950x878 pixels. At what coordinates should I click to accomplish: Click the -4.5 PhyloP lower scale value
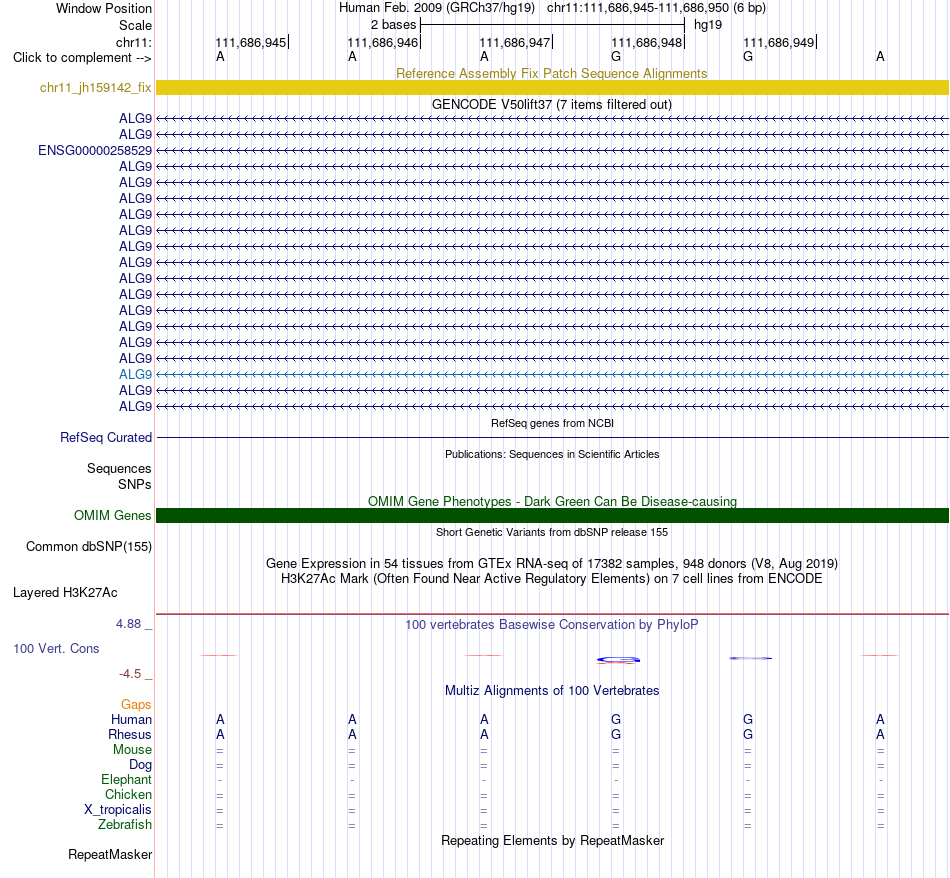point(130,674)
